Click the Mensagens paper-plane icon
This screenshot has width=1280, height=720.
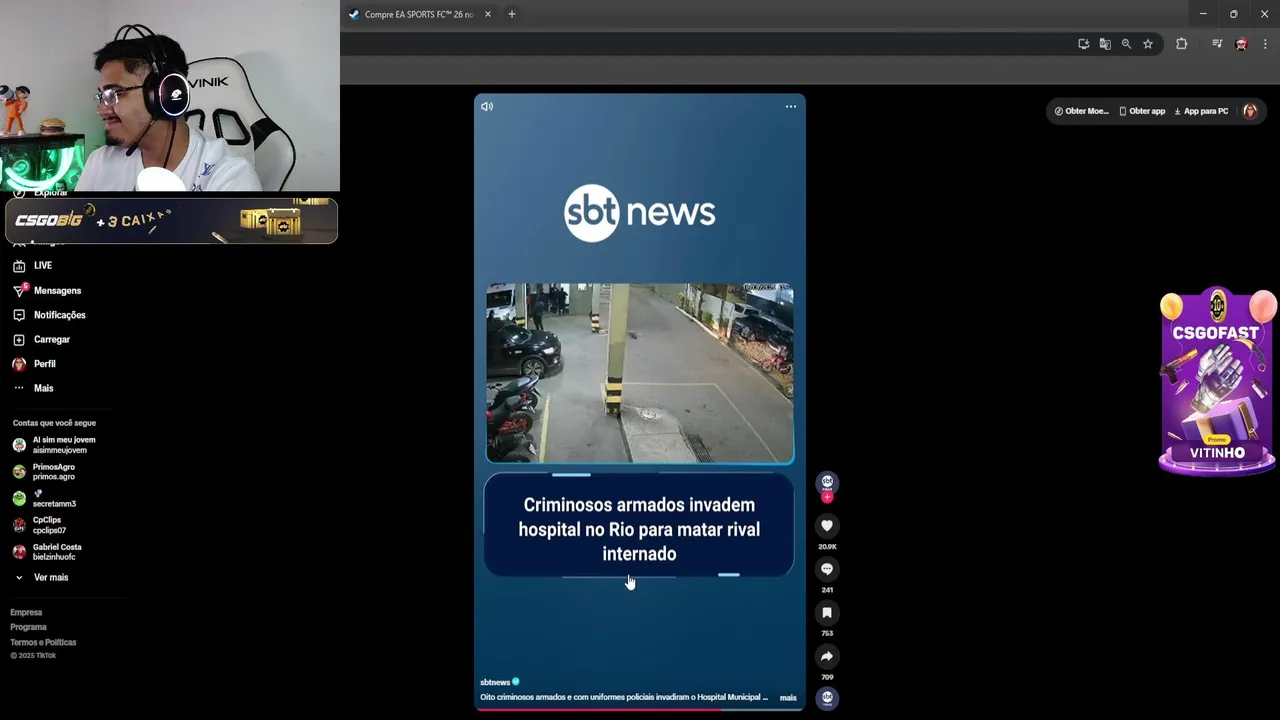19,290
